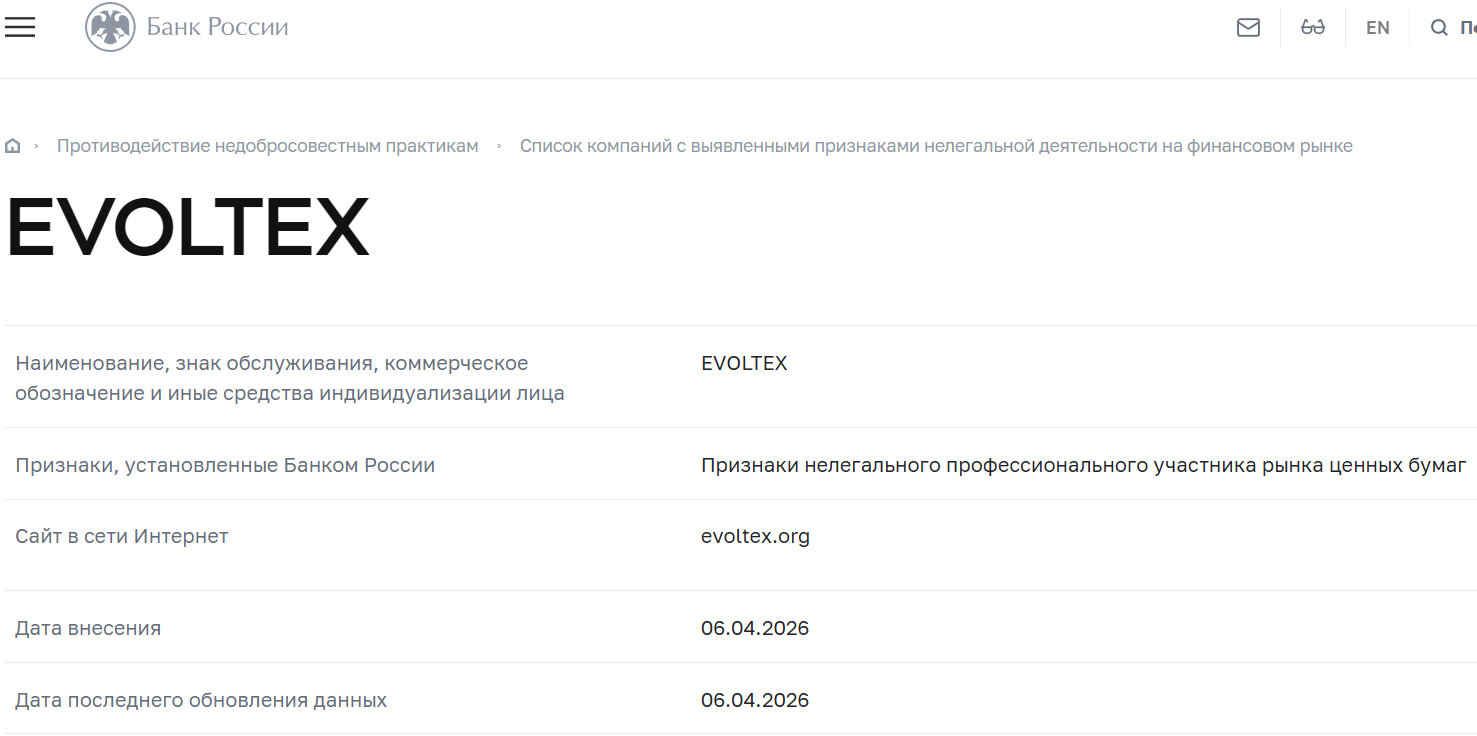The width and height of the screenshot is (1477, 736).
Task: Click the evoltex.org website address
Action: tap(755, 536)
